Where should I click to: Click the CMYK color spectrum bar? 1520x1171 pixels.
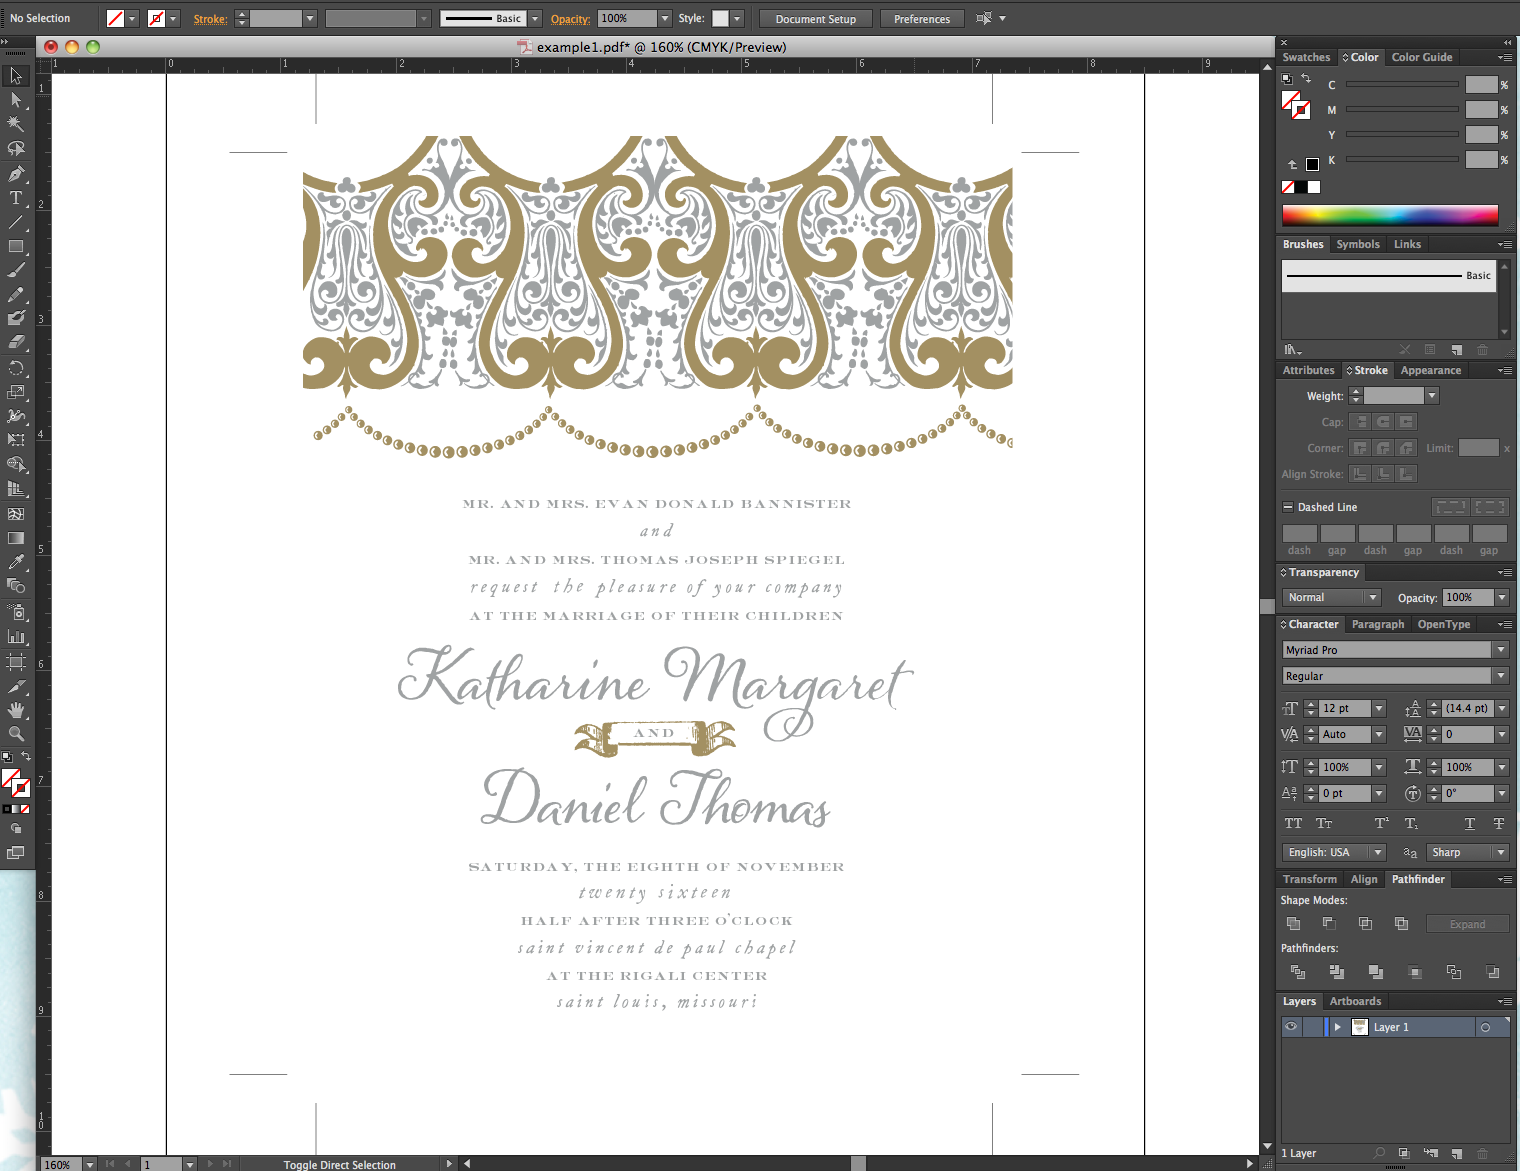coord(1390,215)
